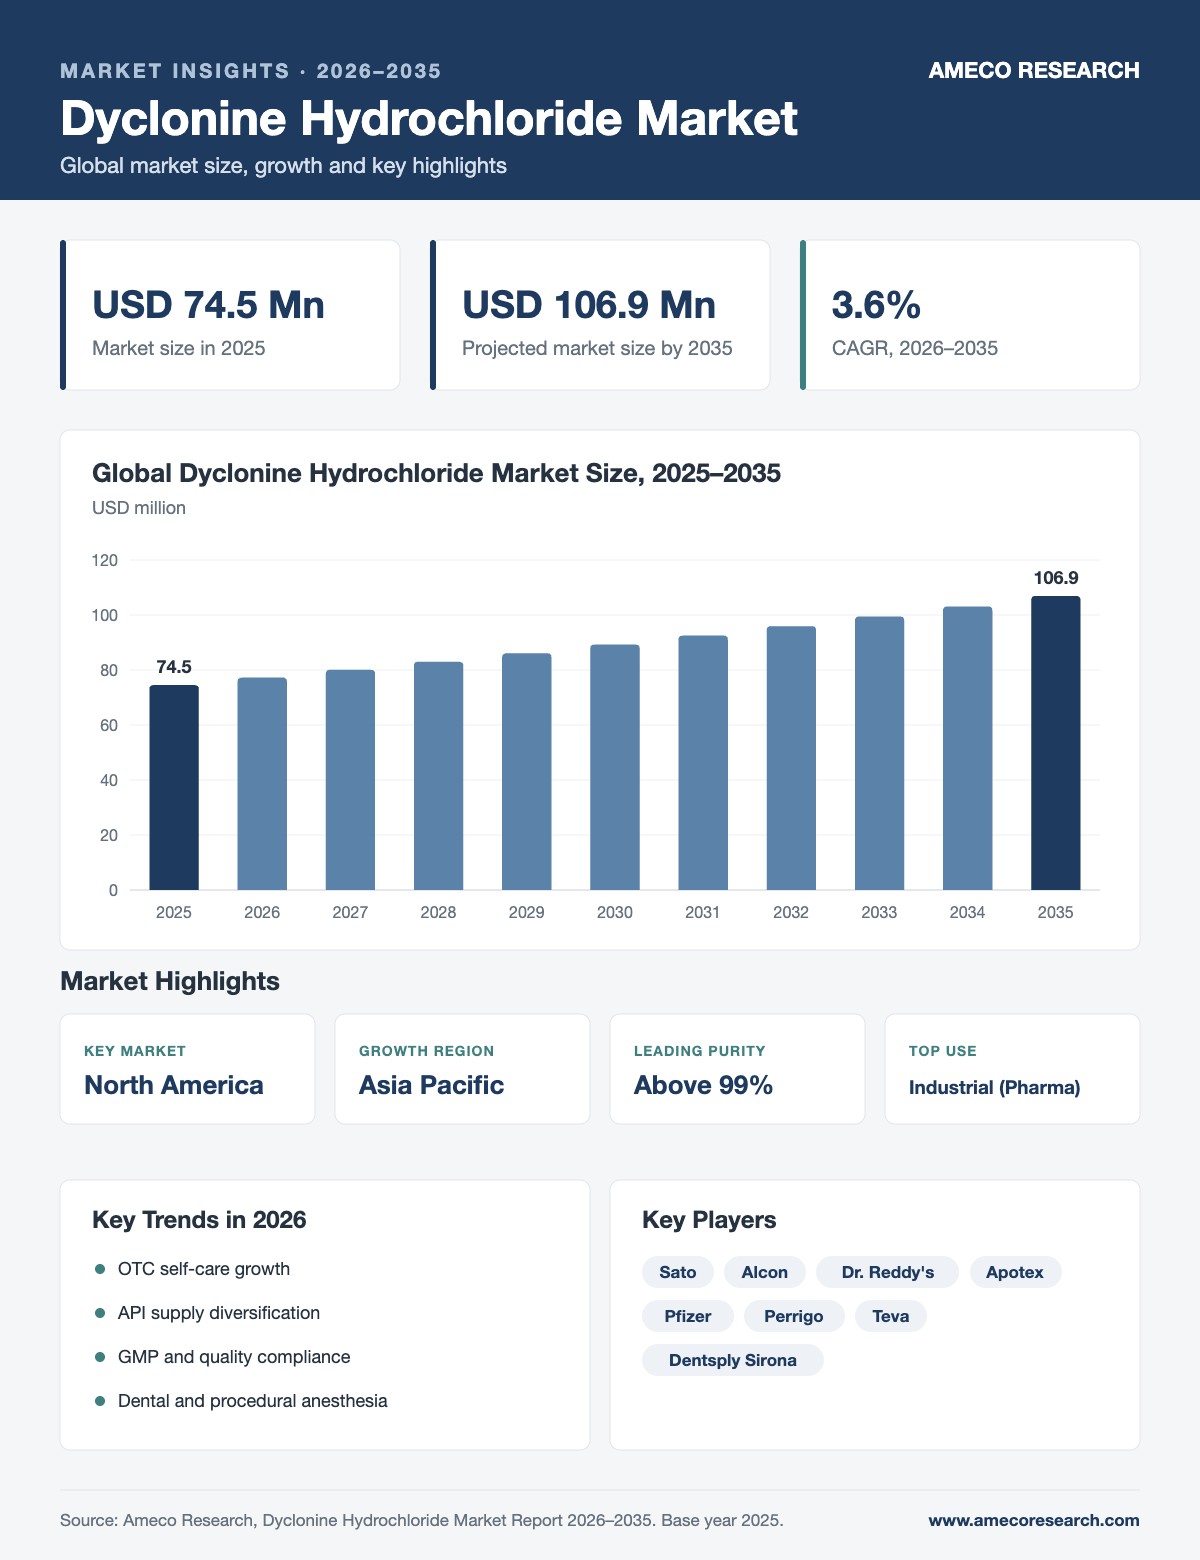Click the 74.5 data label above the bar
This screenshot has width=1200, height=1560.
click(174, 667)
